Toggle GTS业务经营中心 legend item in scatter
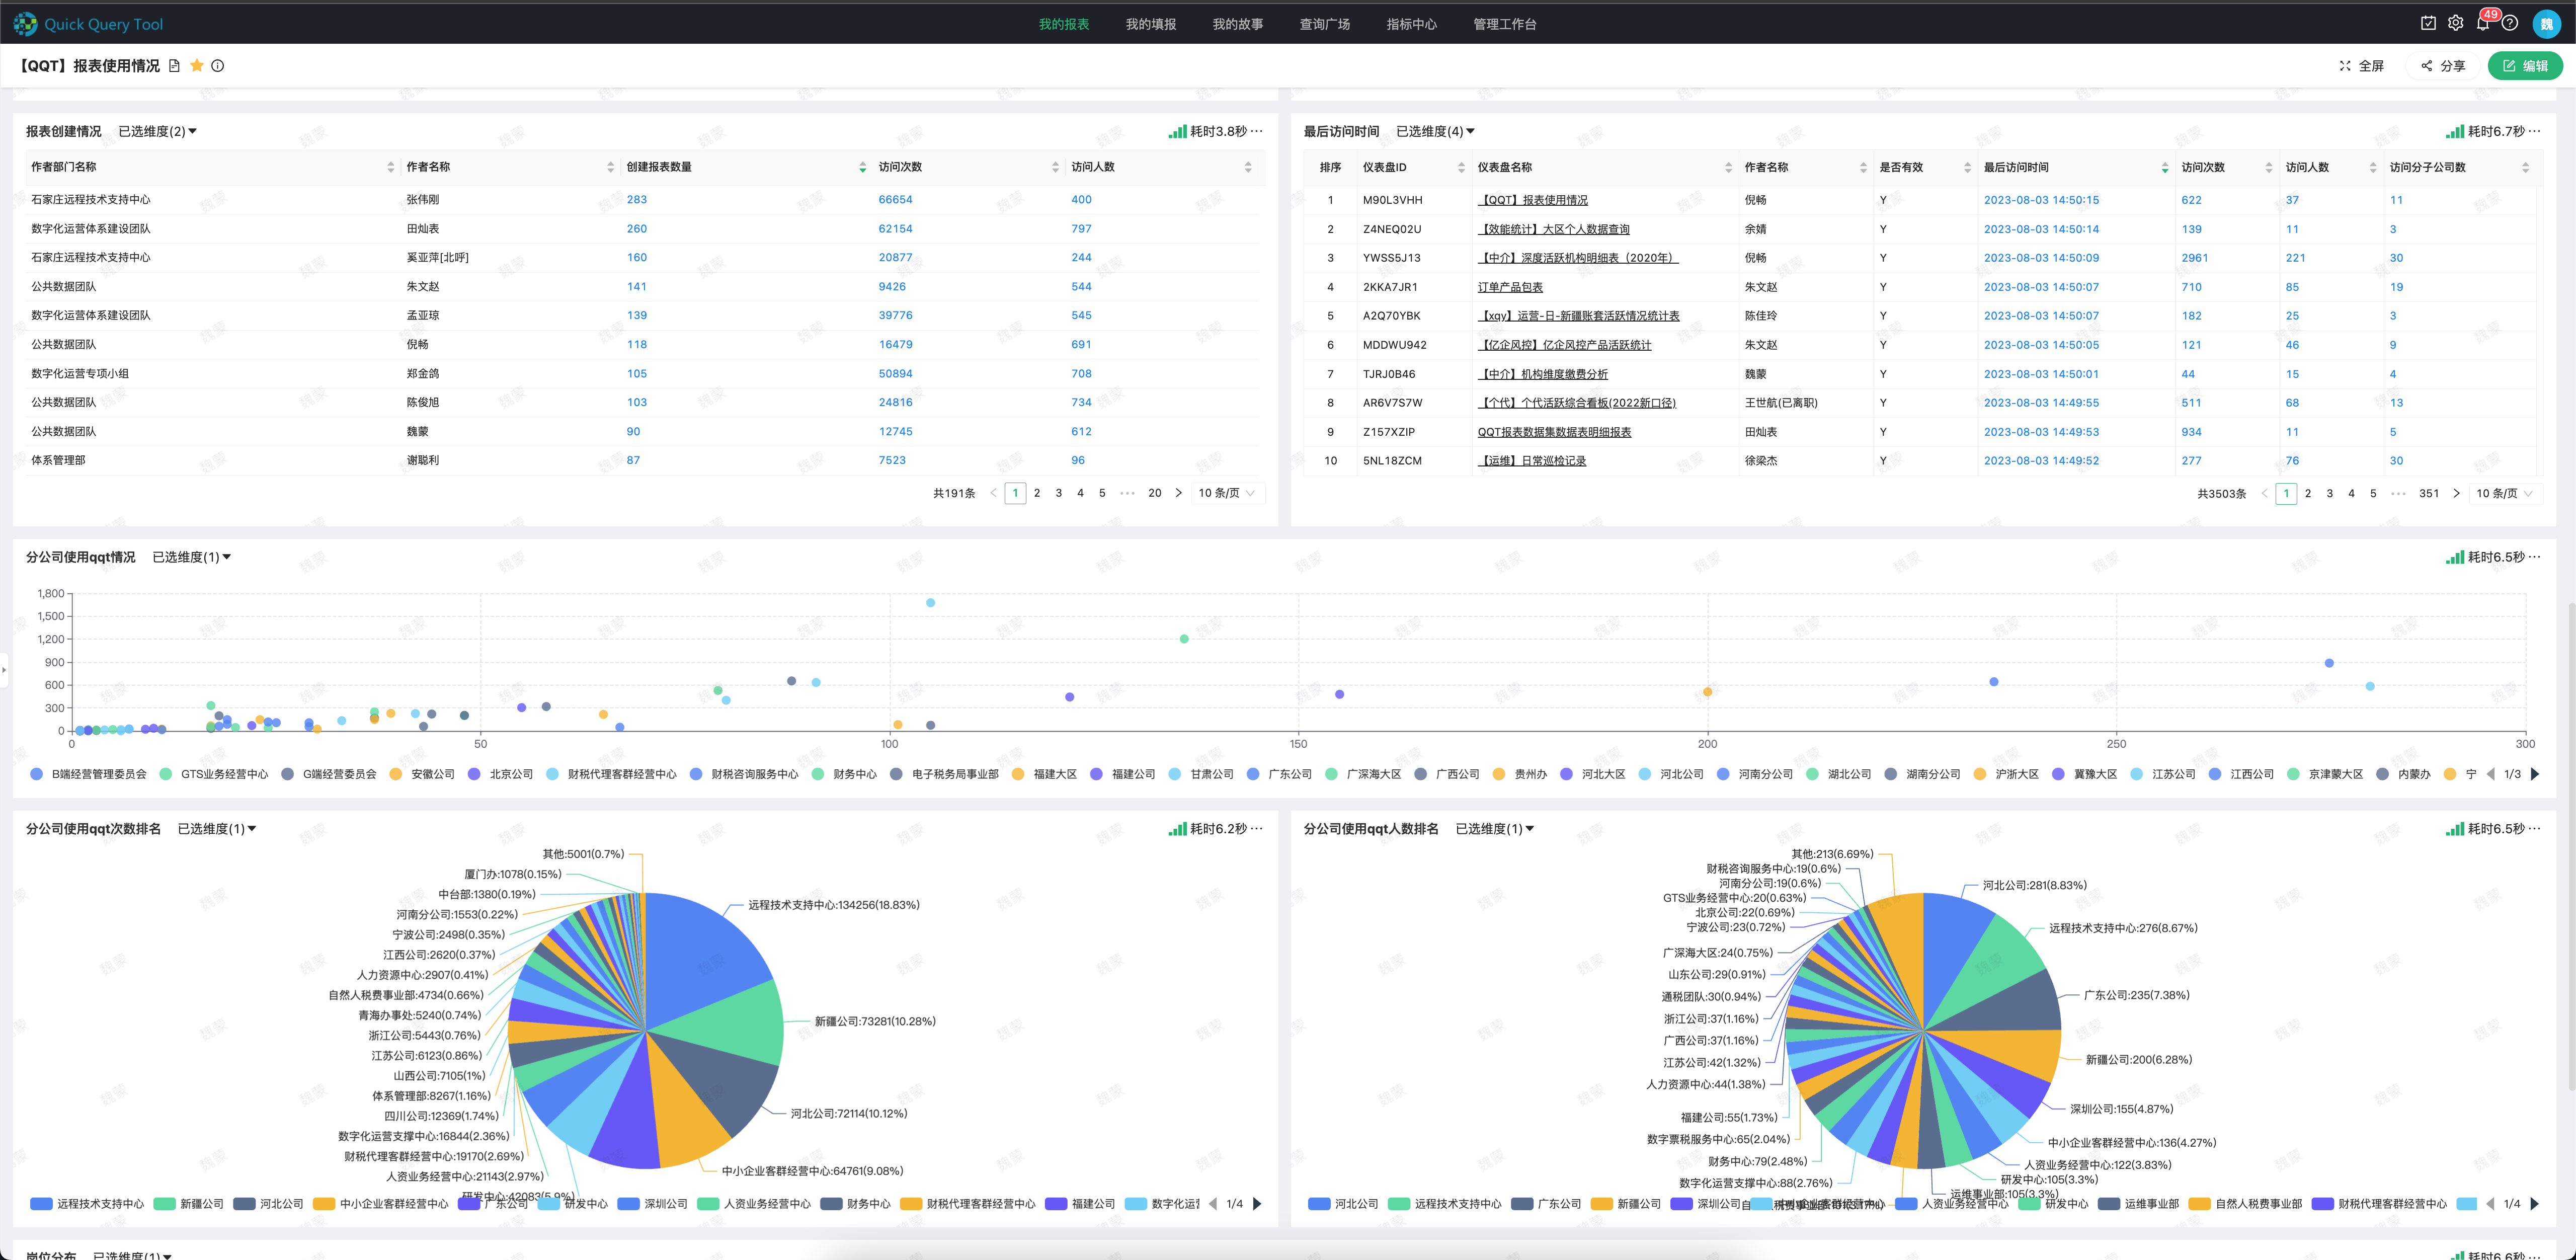 pos(214,774)
